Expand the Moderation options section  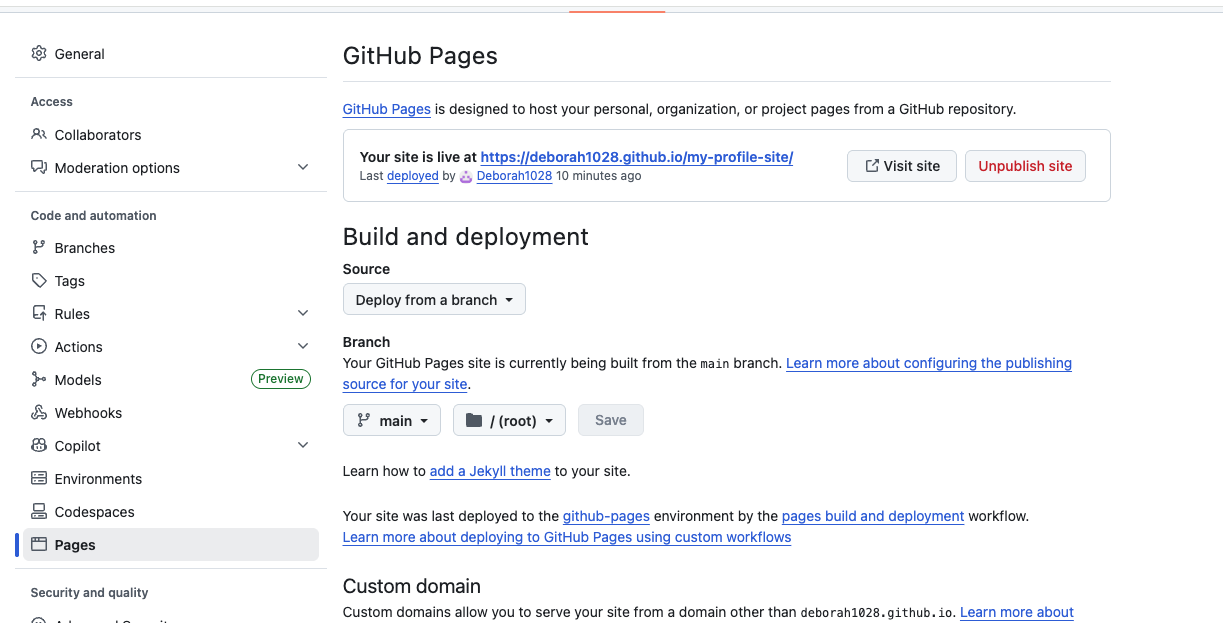[303, 168]
